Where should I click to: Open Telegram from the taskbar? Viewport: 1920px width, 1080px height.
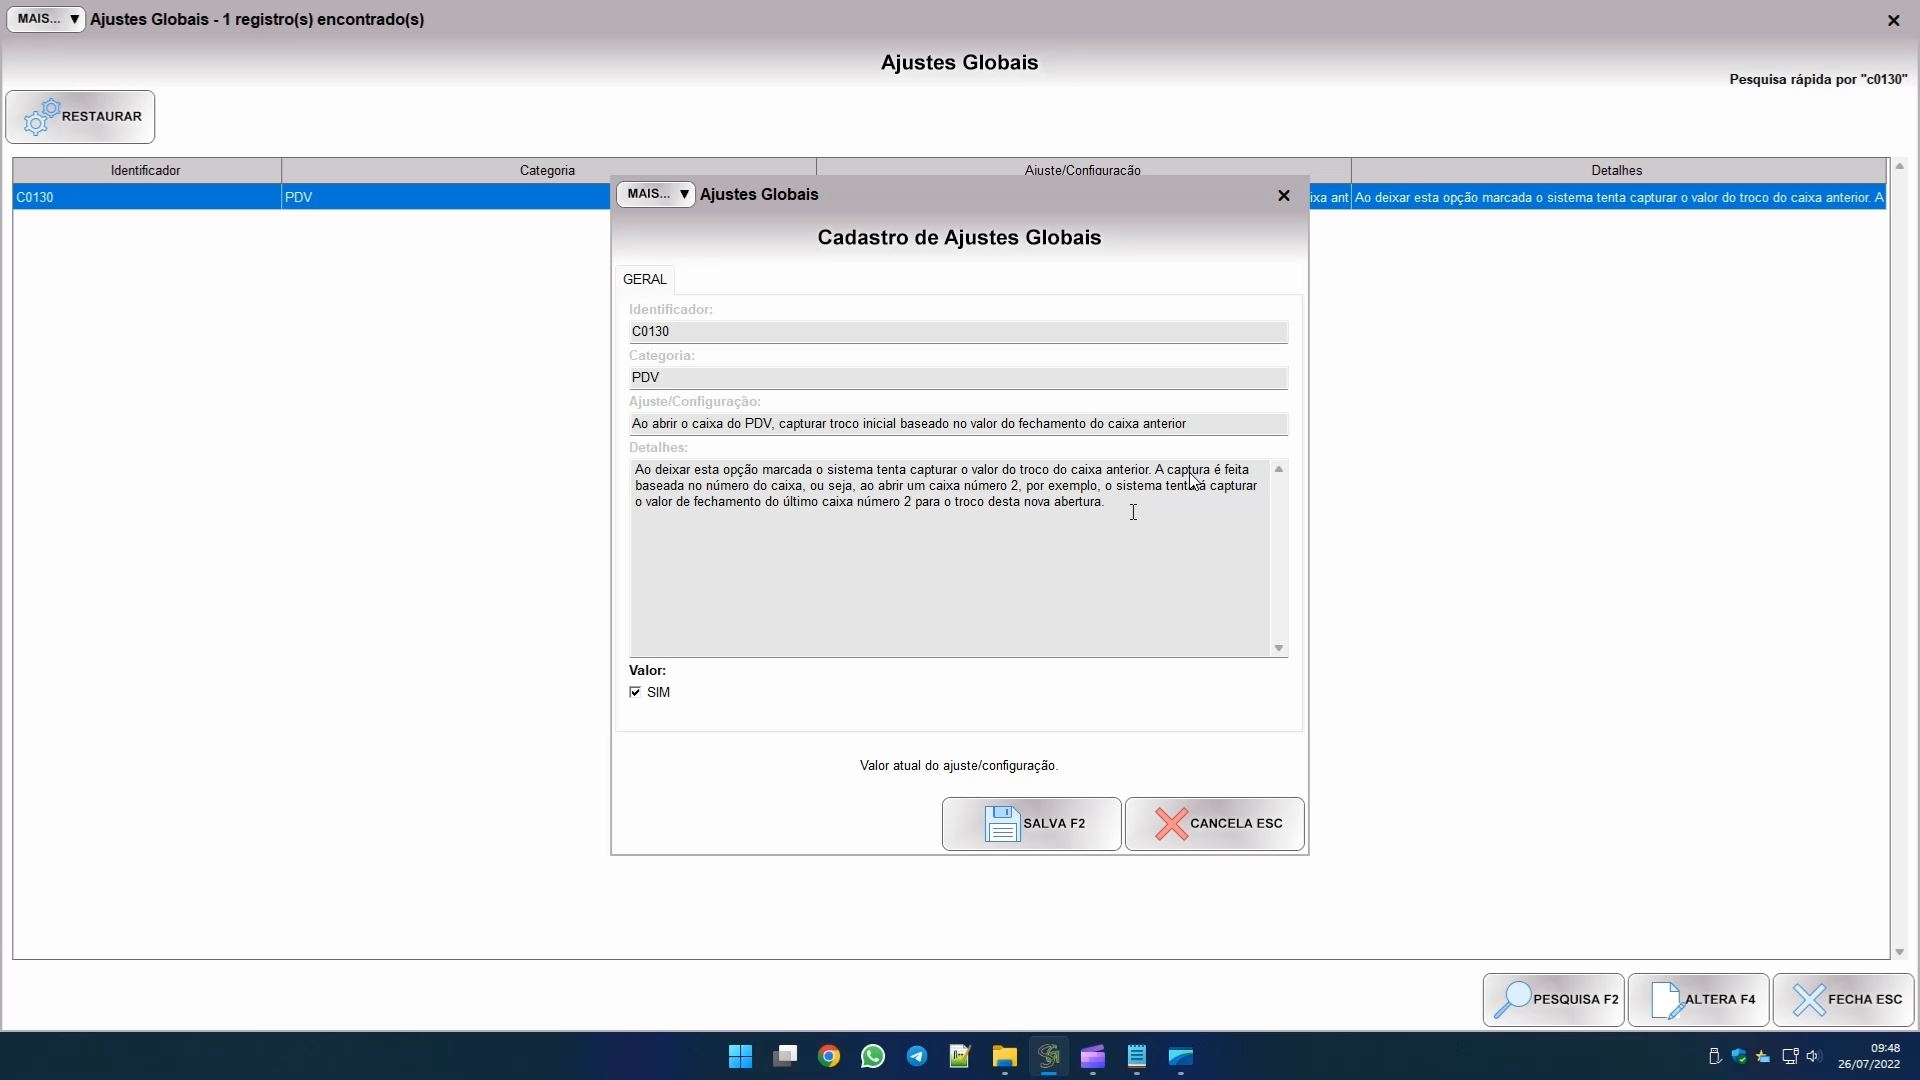(916, 1057)
